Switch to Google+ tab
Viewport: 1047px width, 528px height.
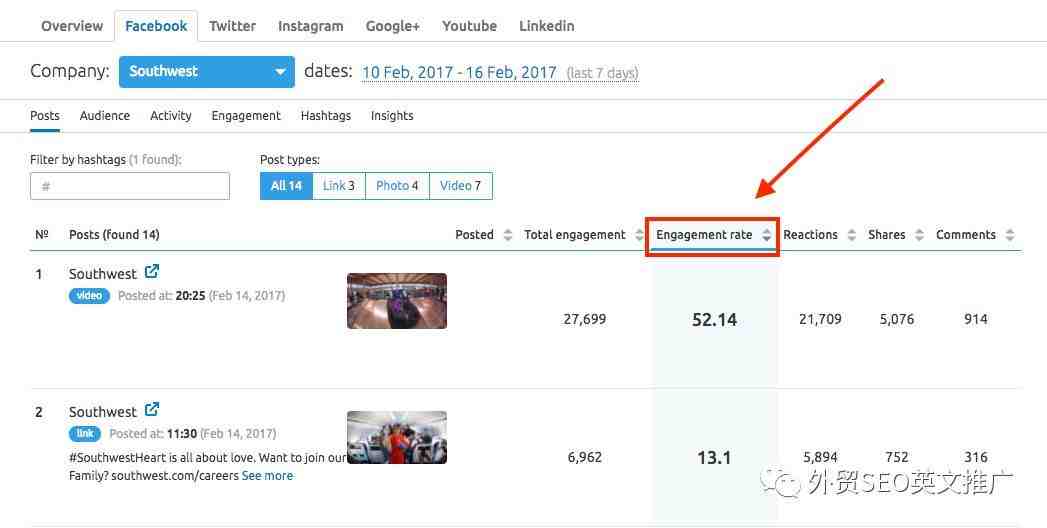393,26
